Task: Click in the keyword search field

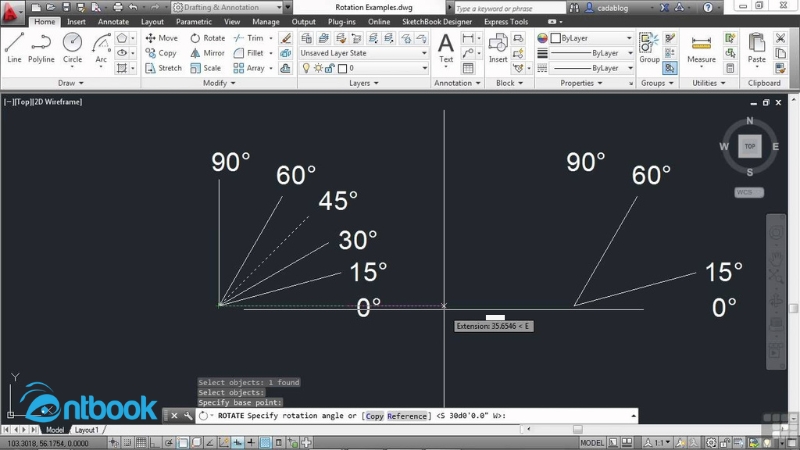Action: click(x=509, y=8)
